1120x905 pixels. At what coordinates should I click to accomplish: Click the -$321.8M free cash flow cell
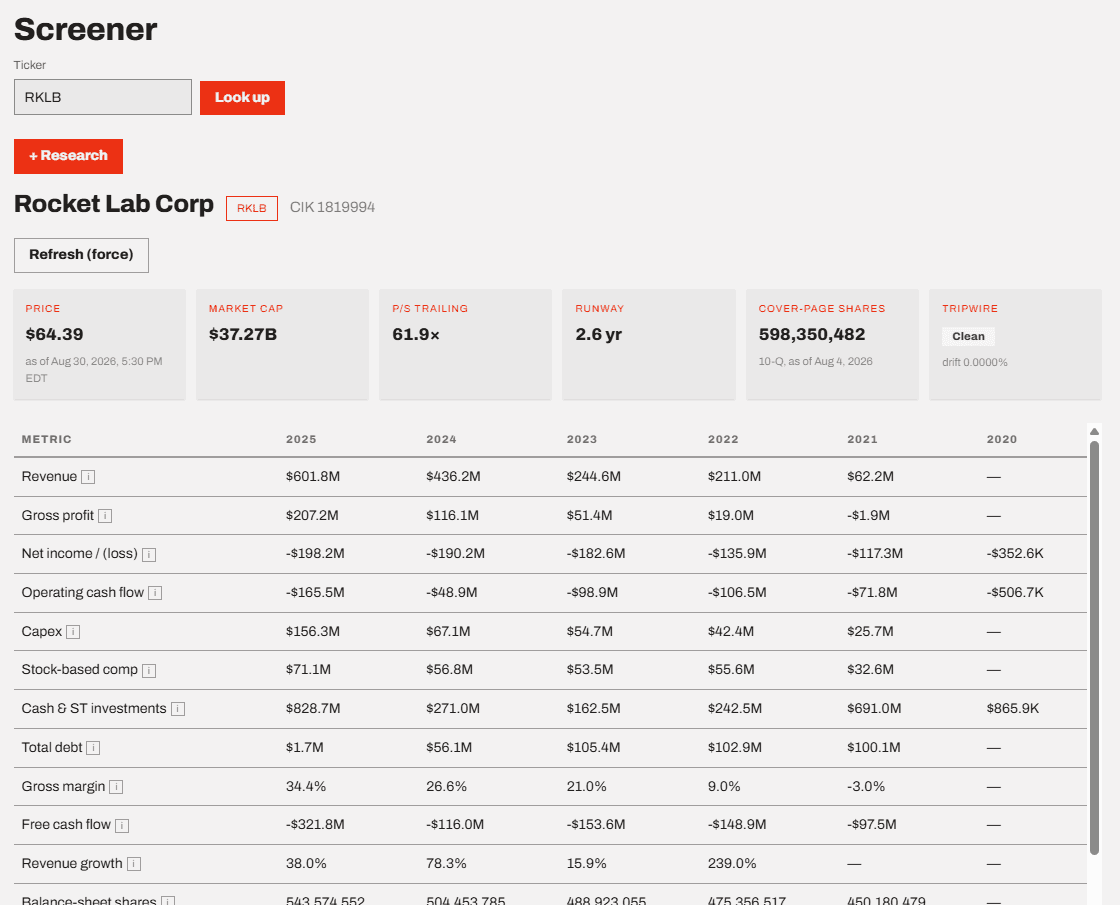315,825
